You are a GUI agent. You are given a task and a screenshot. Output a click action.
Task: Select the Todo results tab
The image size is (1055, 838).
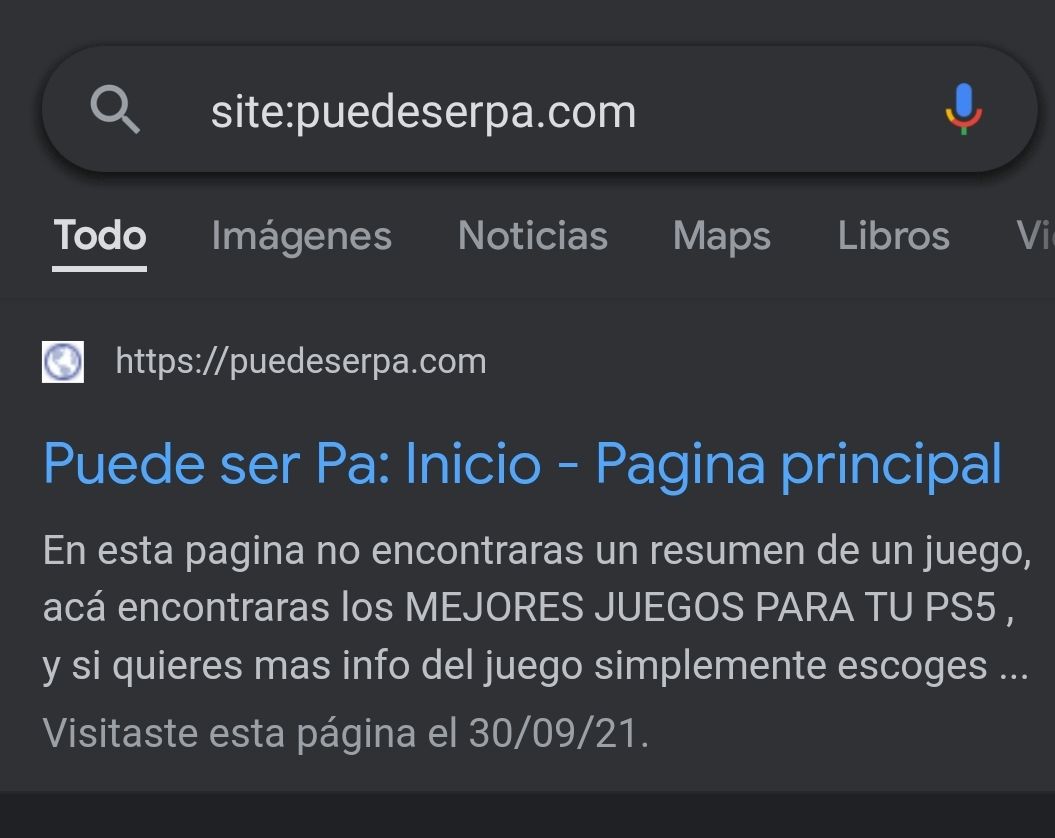click(100, 236)
